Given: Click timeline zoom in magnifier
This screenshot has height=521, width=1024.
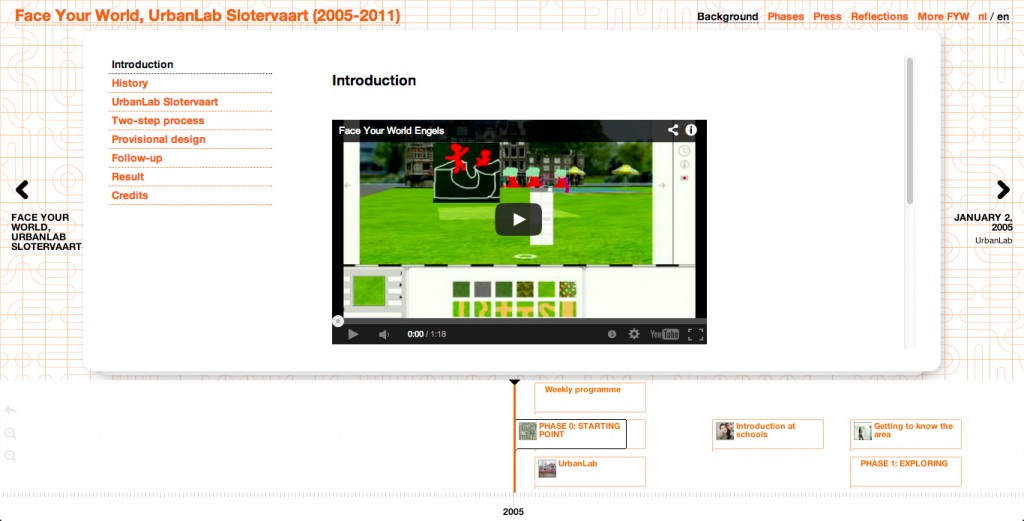Looking at the screenshot, I should pyautogui.click(x=10, y=434).
